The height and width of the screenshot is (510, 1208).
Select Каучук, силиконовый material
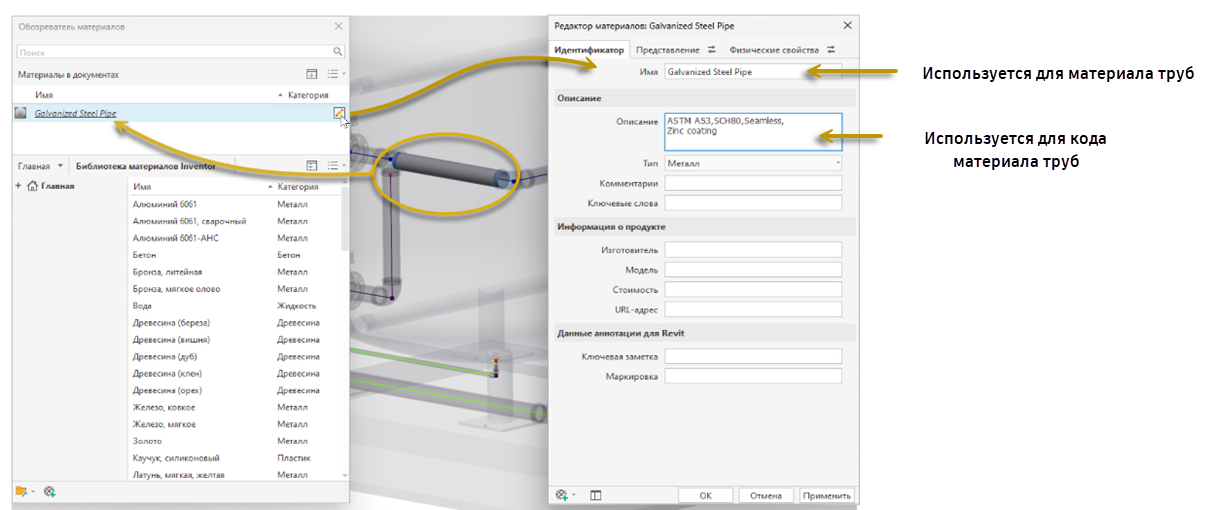(x=235, y=458)
